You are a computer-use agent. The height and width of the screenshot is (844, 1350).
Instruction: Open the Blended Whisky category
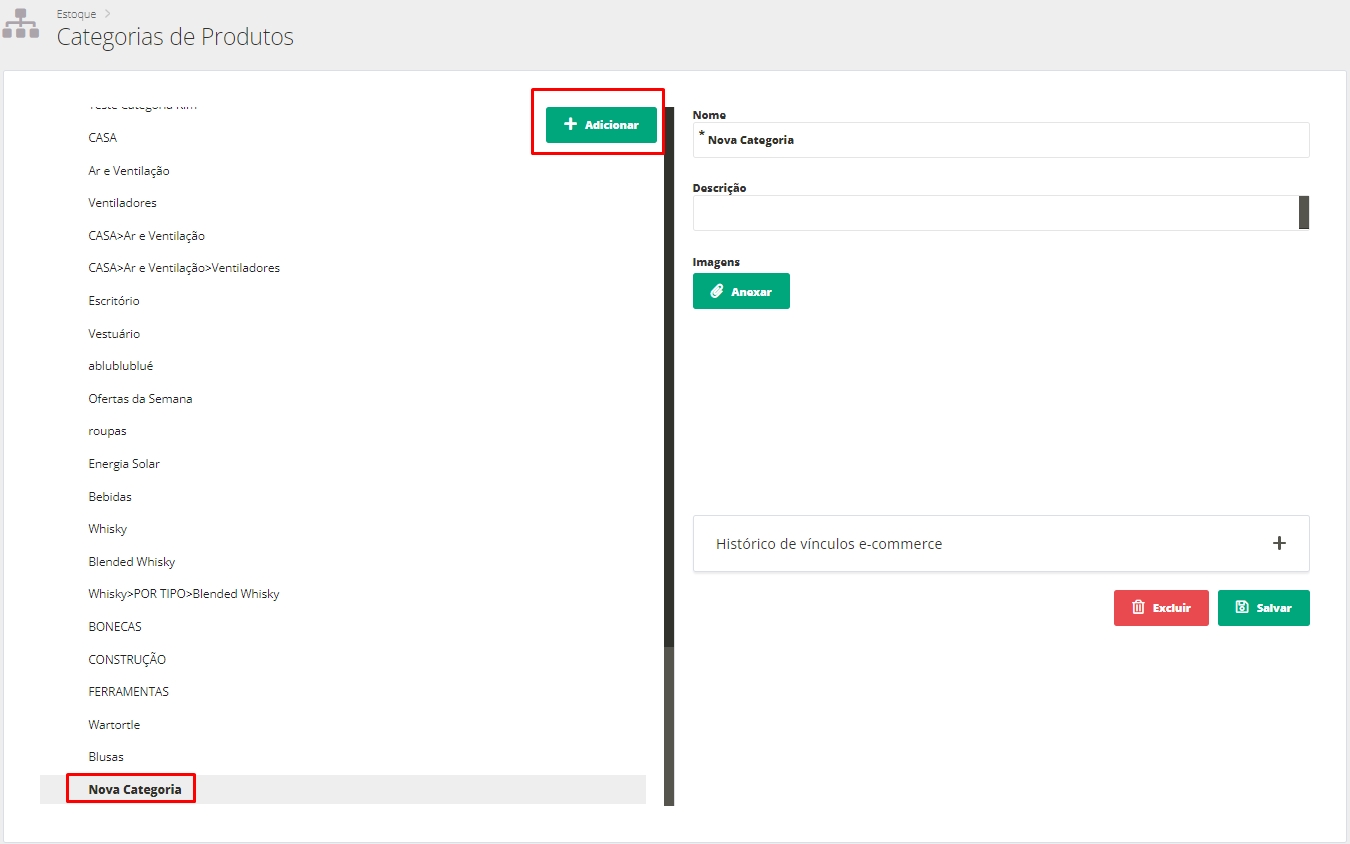click(x=131, y=562)
